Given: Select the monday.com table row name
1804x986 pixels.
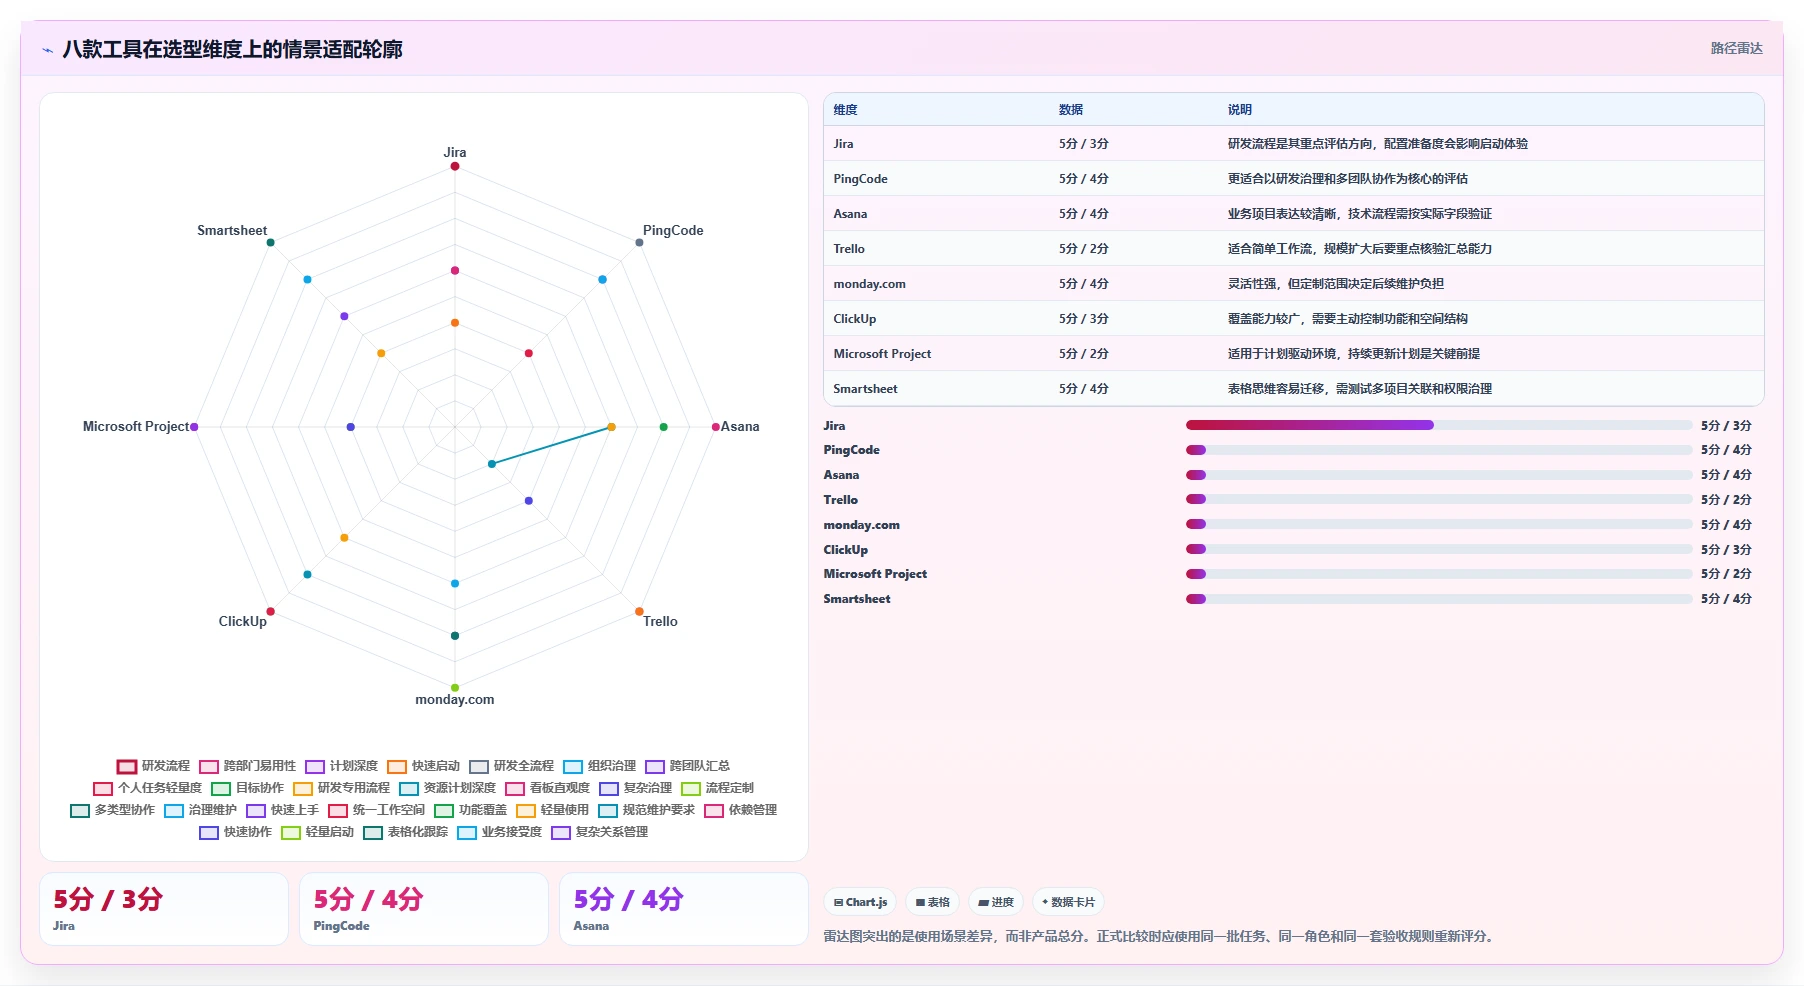Looking at the screenshot, I should tap(869, 284).
